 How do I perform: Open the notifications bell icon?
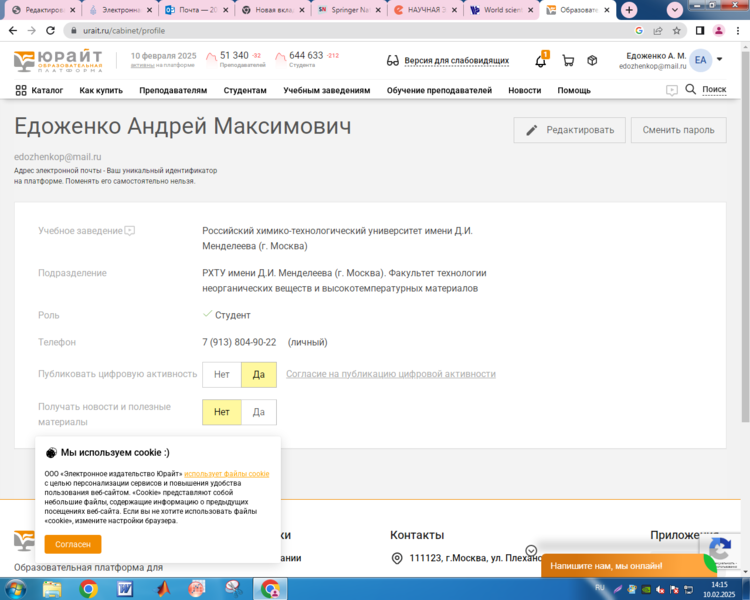(540, 61)
